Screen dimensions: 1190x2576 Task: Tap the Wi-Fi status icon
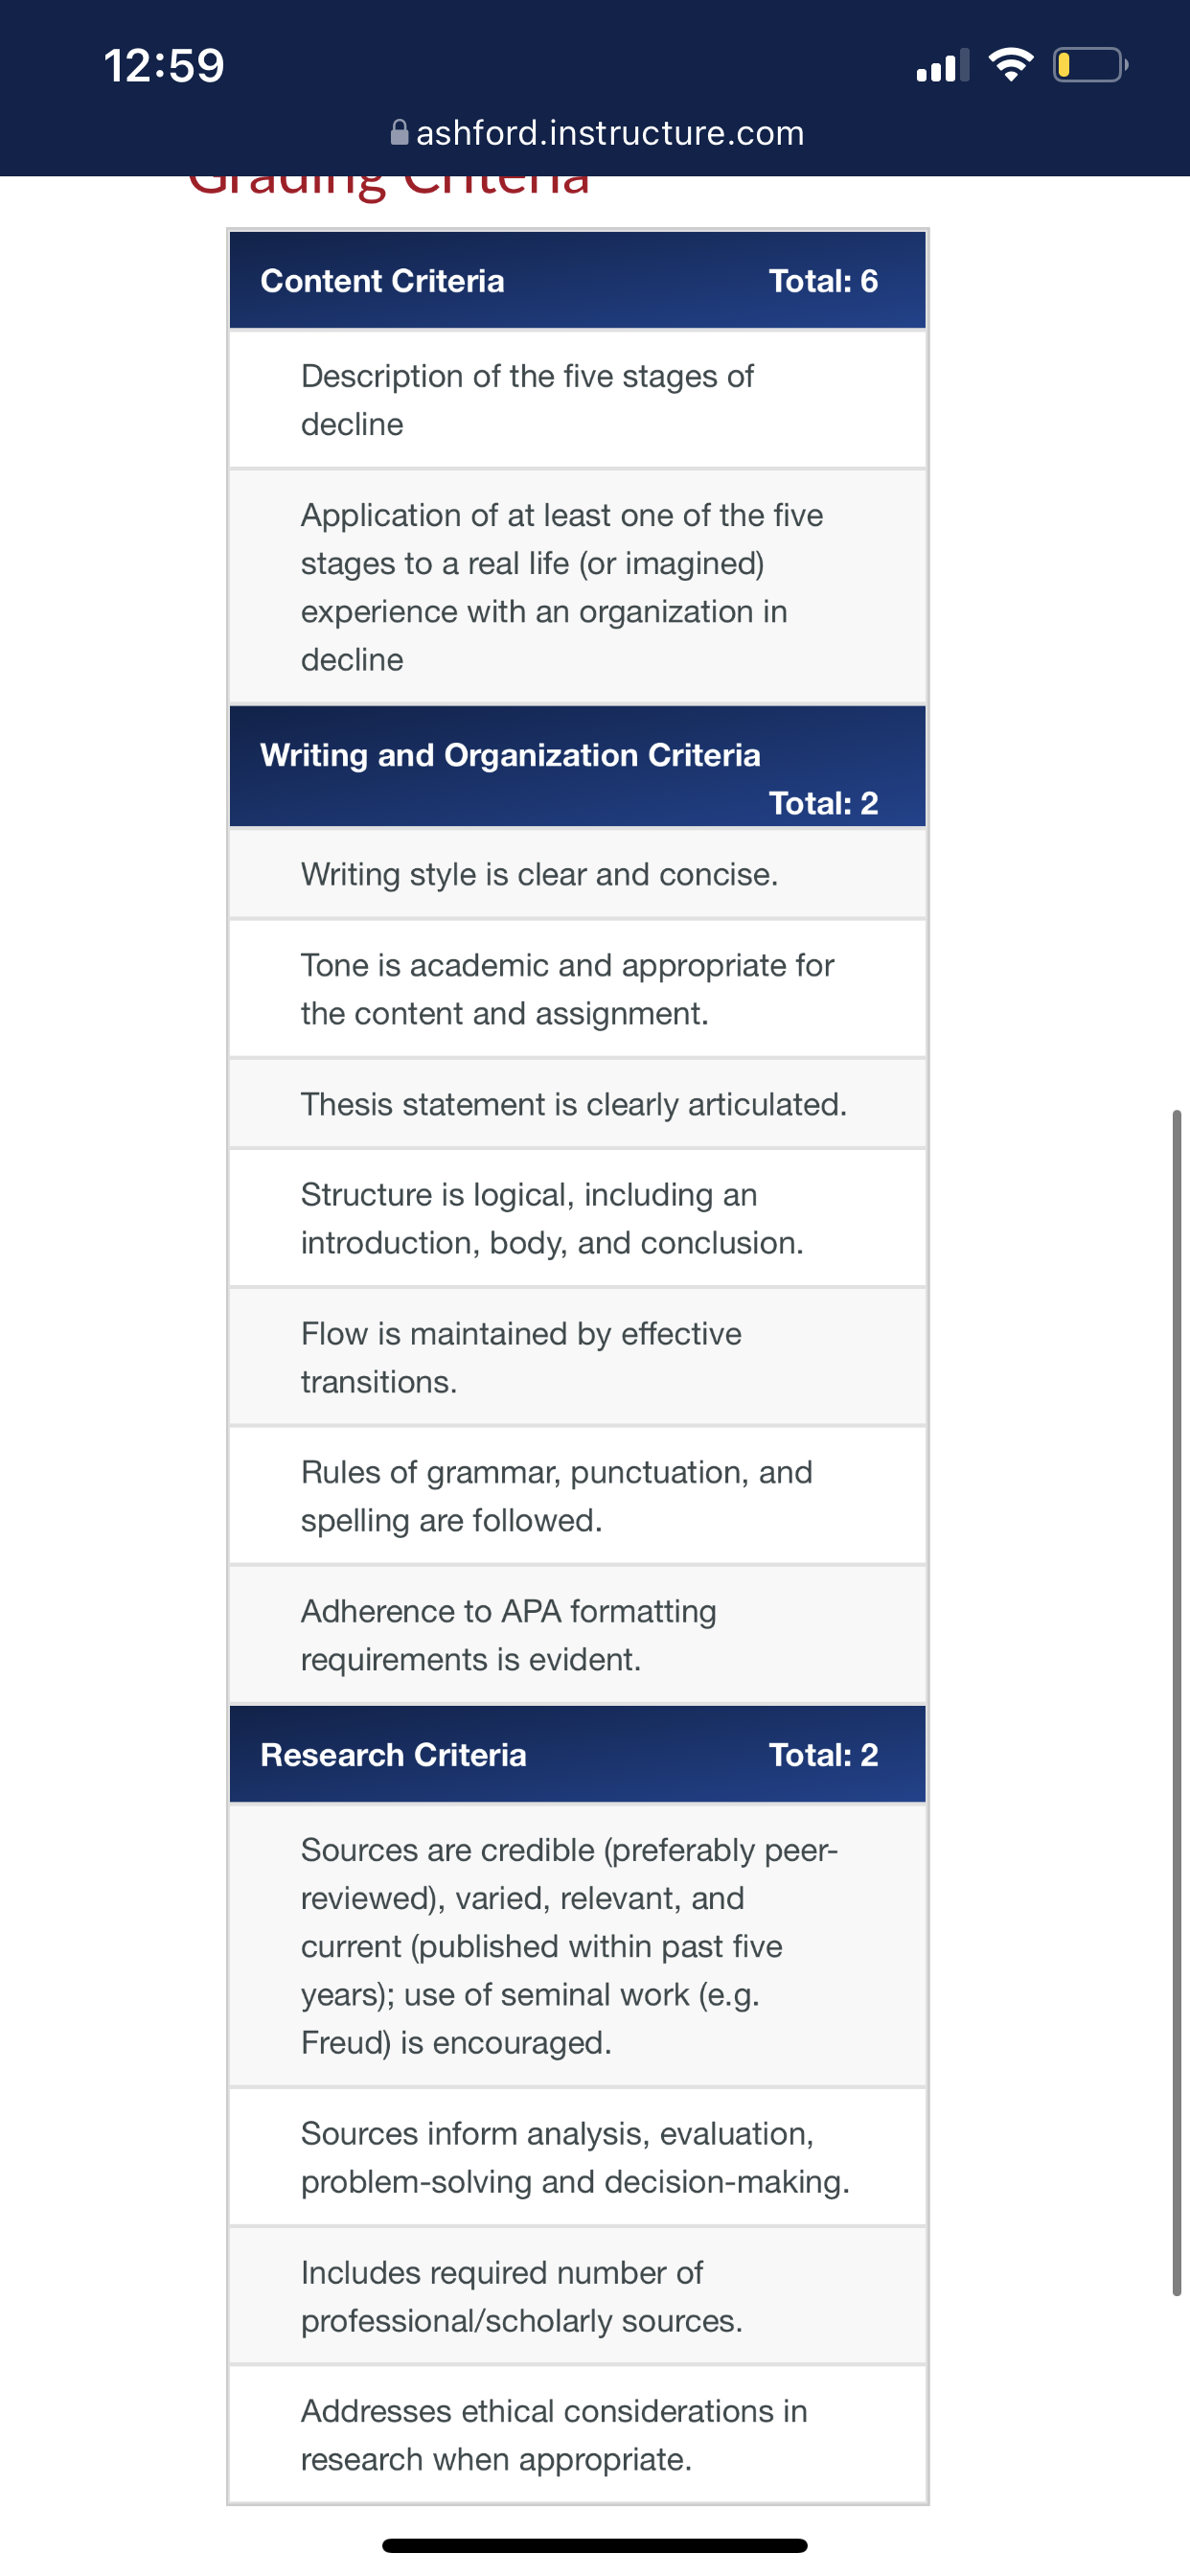click(x=1010, y=65)
